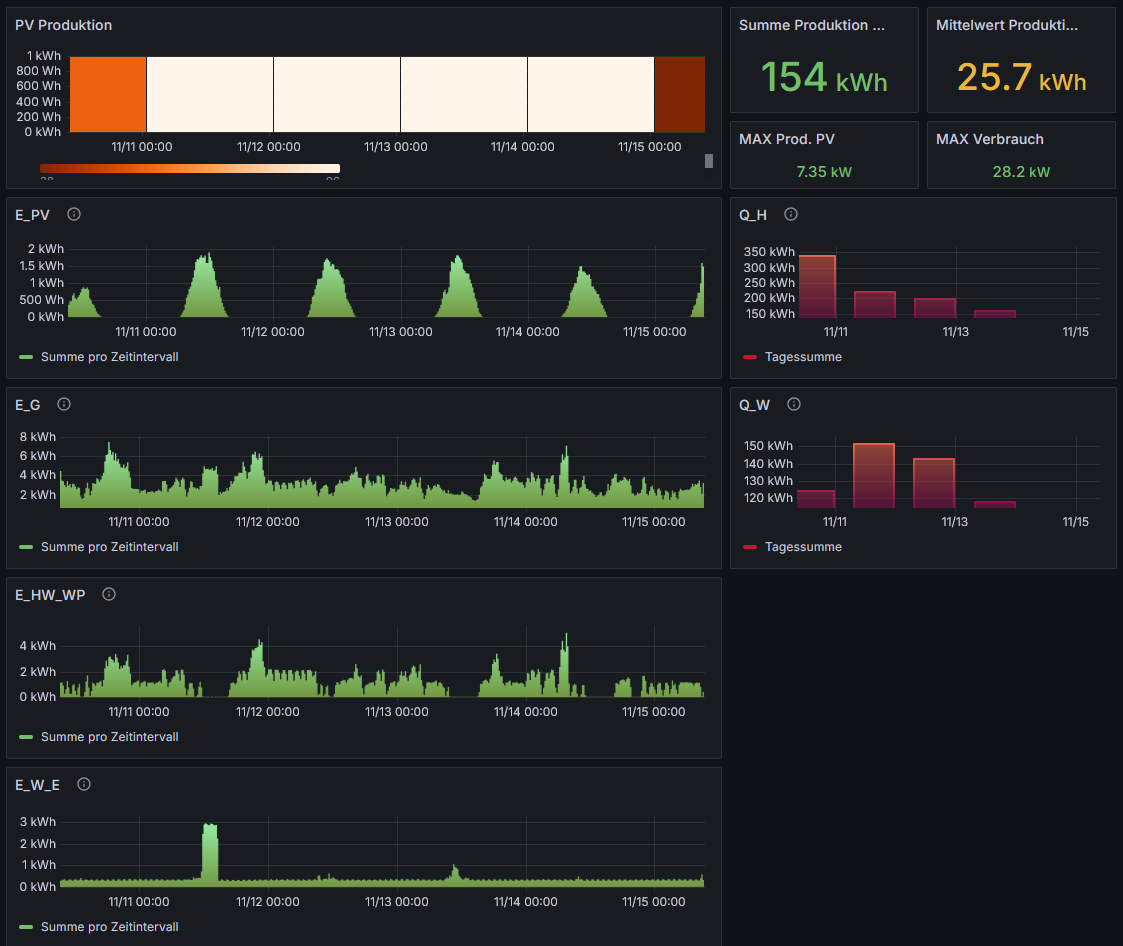Open the E_G panel title menu
Image resolution: width=1123 pixels, height=946 pixels.
pos(27,405)
